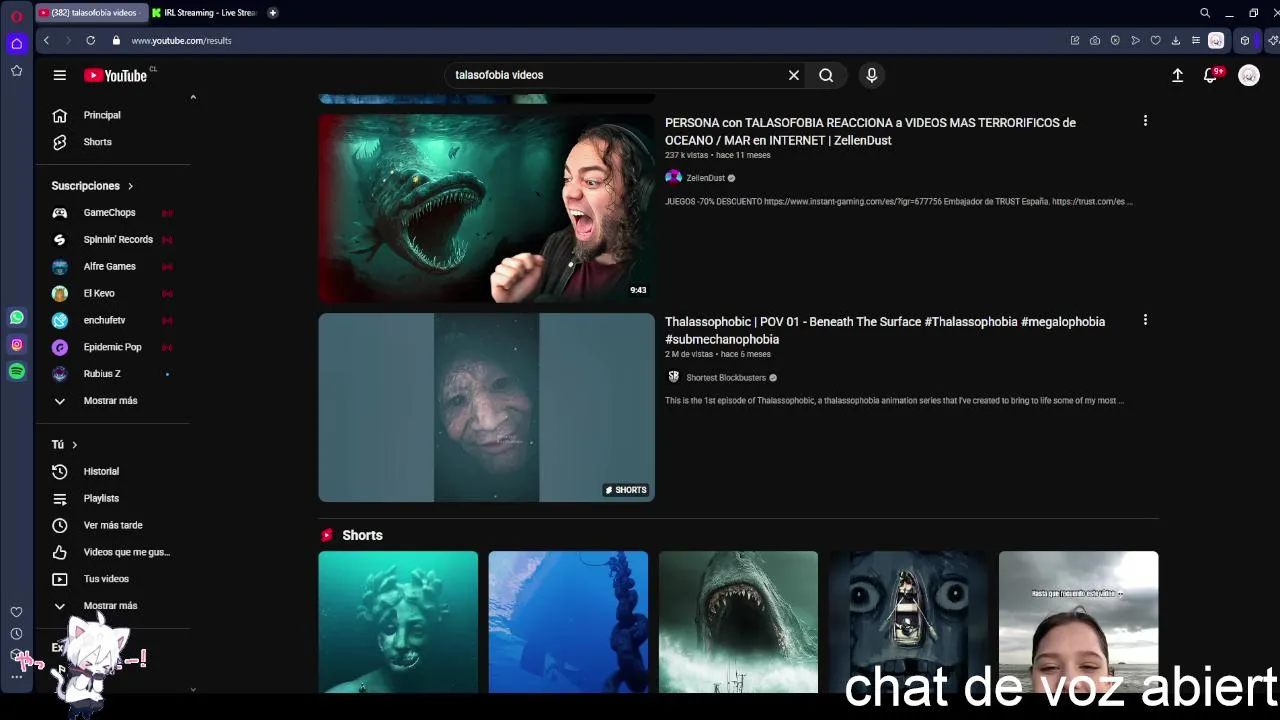Open a new browser tab
The height and width of the screenshot is (720, 1280).
click(x=273, y=13)
